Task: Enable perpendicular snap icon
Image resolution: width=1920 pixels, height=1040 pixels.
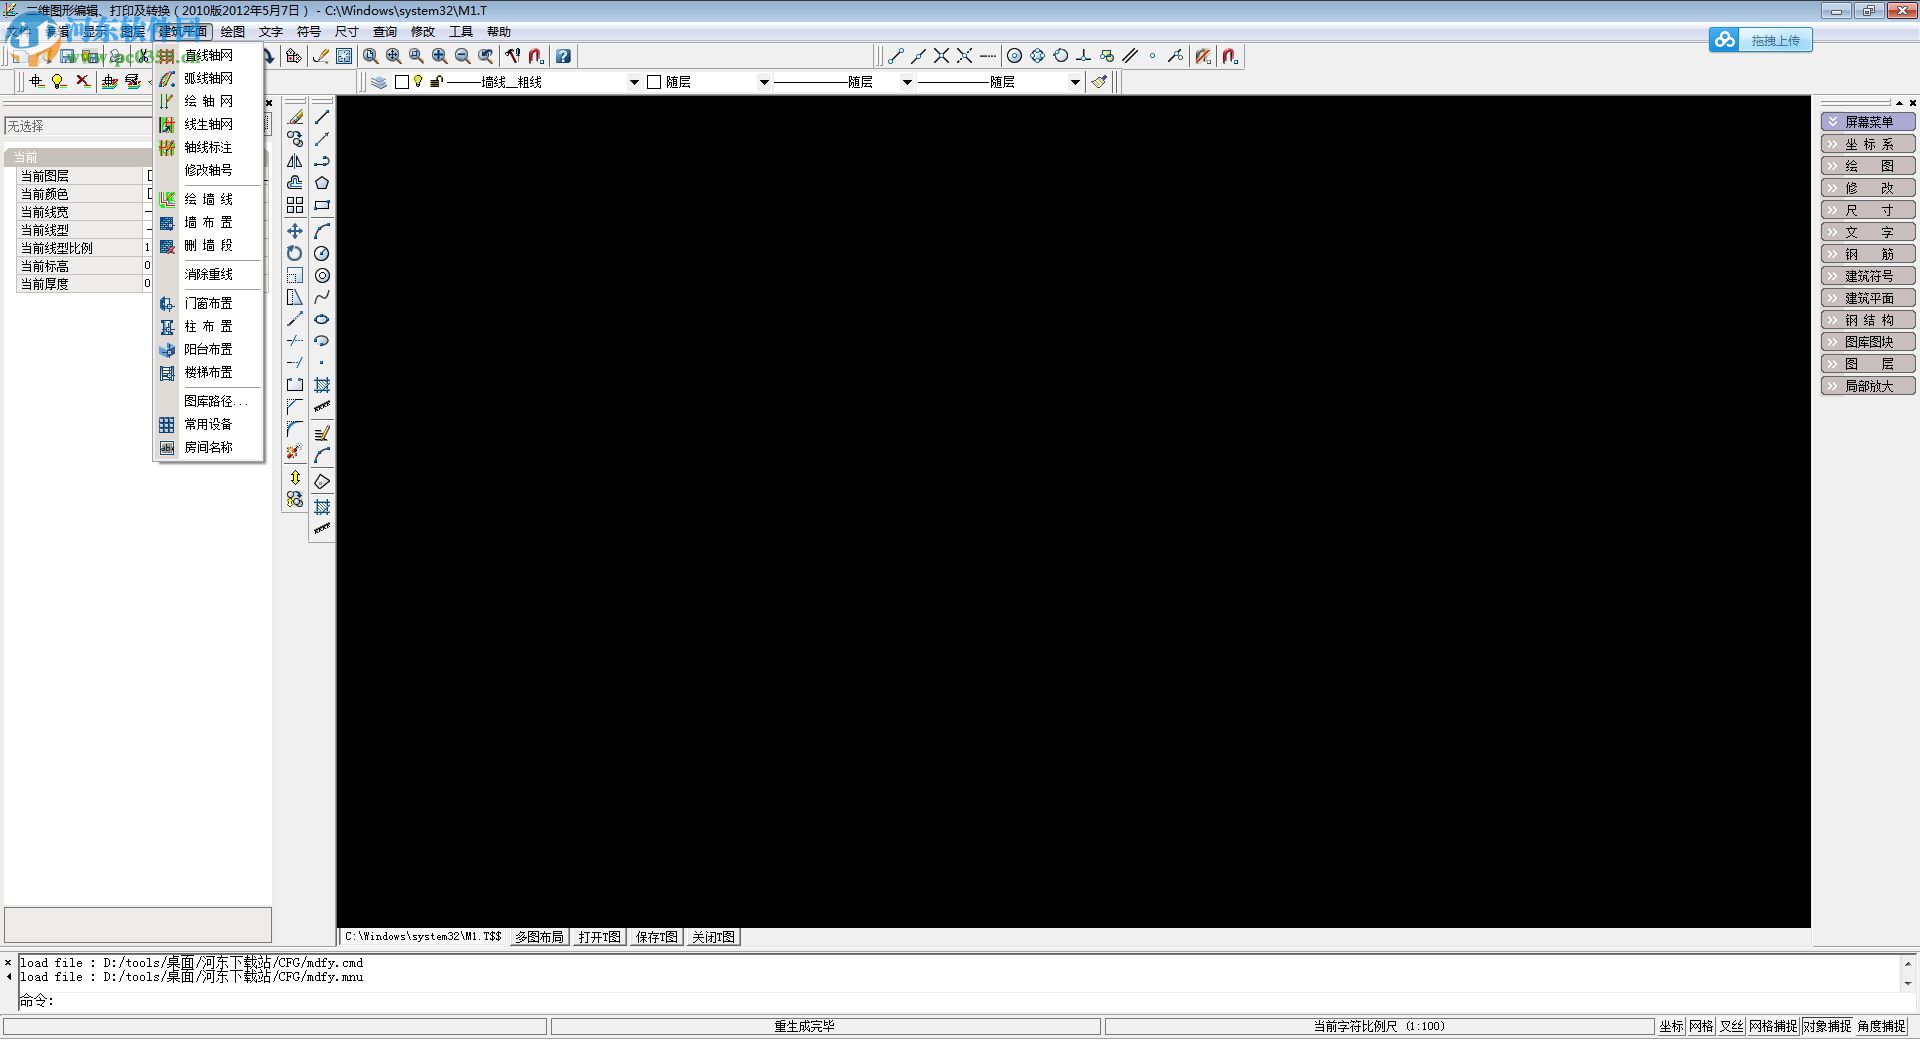Action: [x=1083, y=56]
